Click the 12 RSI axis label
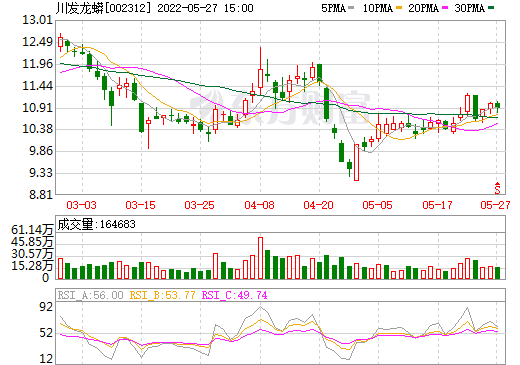The height and width of the screenshot is (365, 520). point(46,359)
